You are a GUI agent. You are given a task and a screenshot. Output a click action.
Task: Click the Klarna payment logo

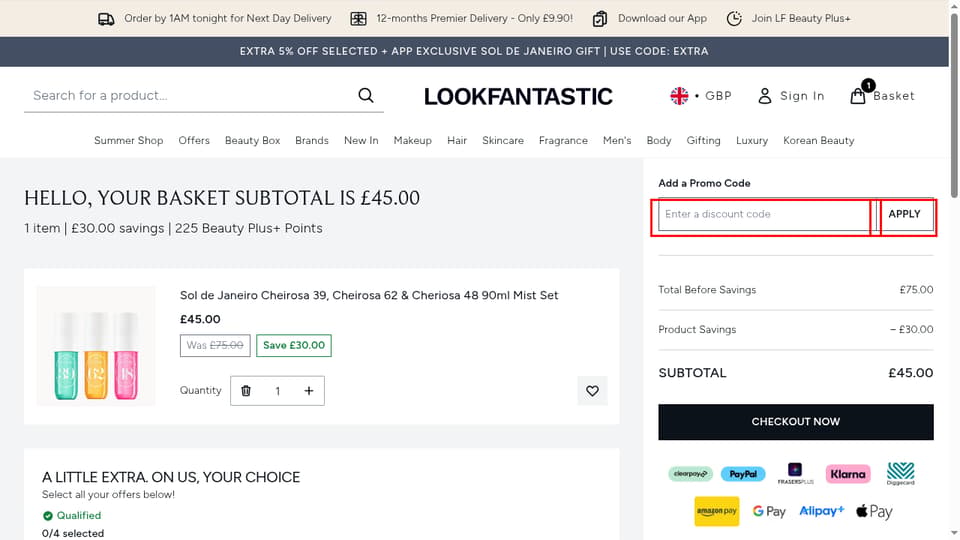pos(848,474)
